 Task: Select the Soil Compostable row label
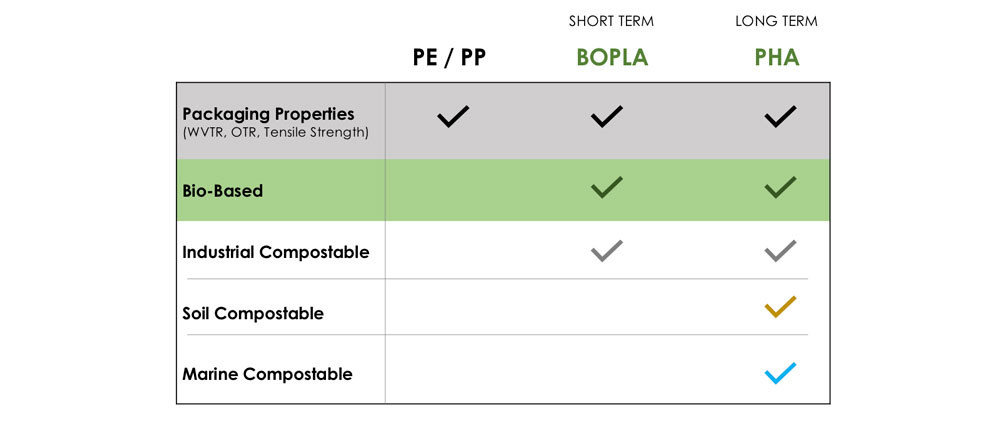[x=253, y=313]
